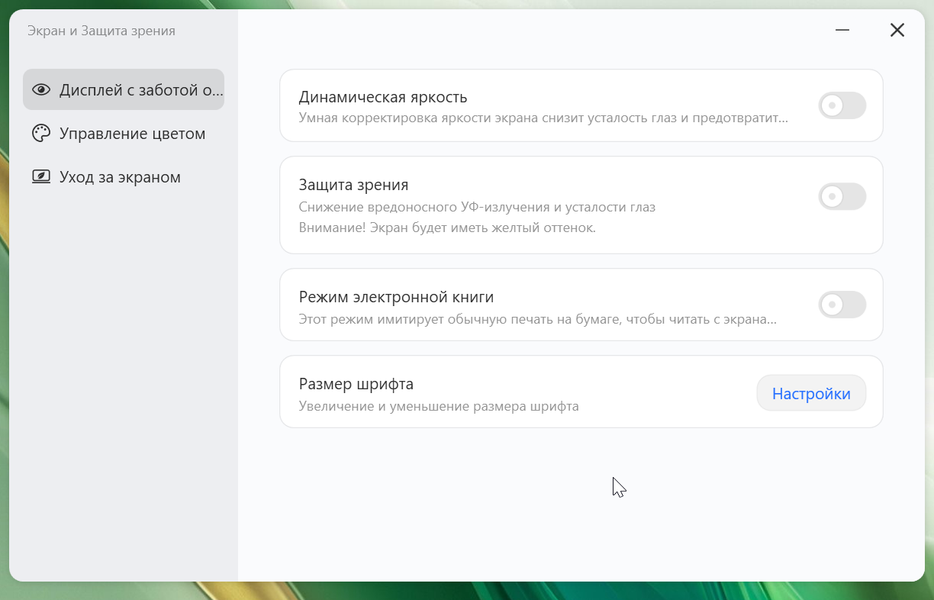Click the Динамическая яркость heading
The width and height of the screenshot is (934, 600).
tap(383, 97)
